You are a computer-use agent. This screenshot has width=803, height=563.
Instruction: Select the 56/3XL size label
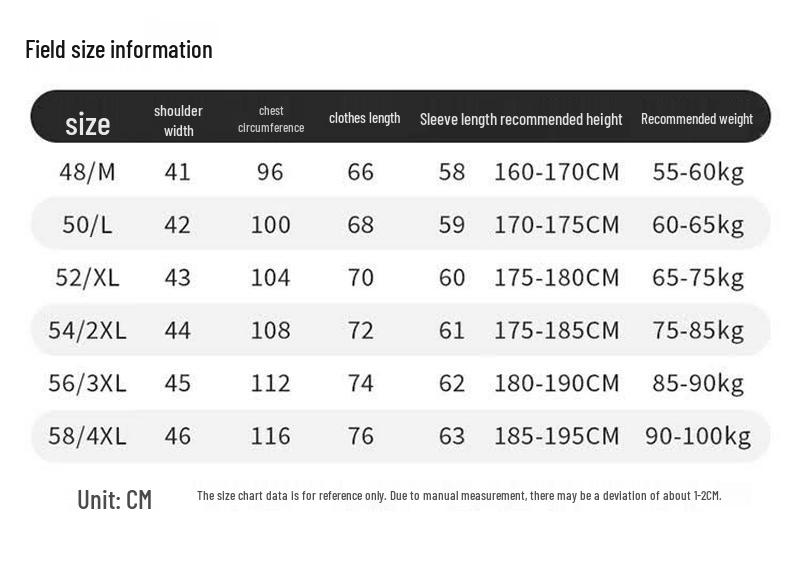(x=87, y=383)
